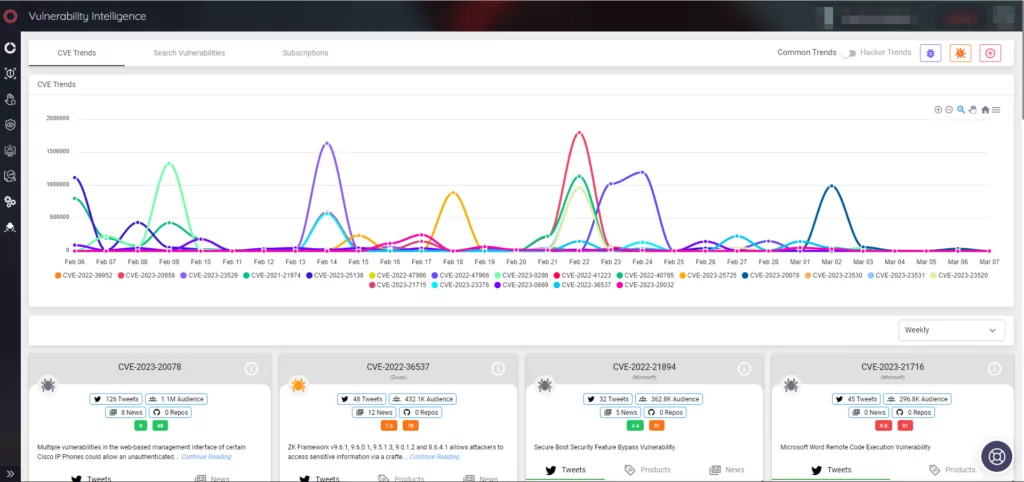Toggle CVE-2021-21974 series in chart legend

272,275
